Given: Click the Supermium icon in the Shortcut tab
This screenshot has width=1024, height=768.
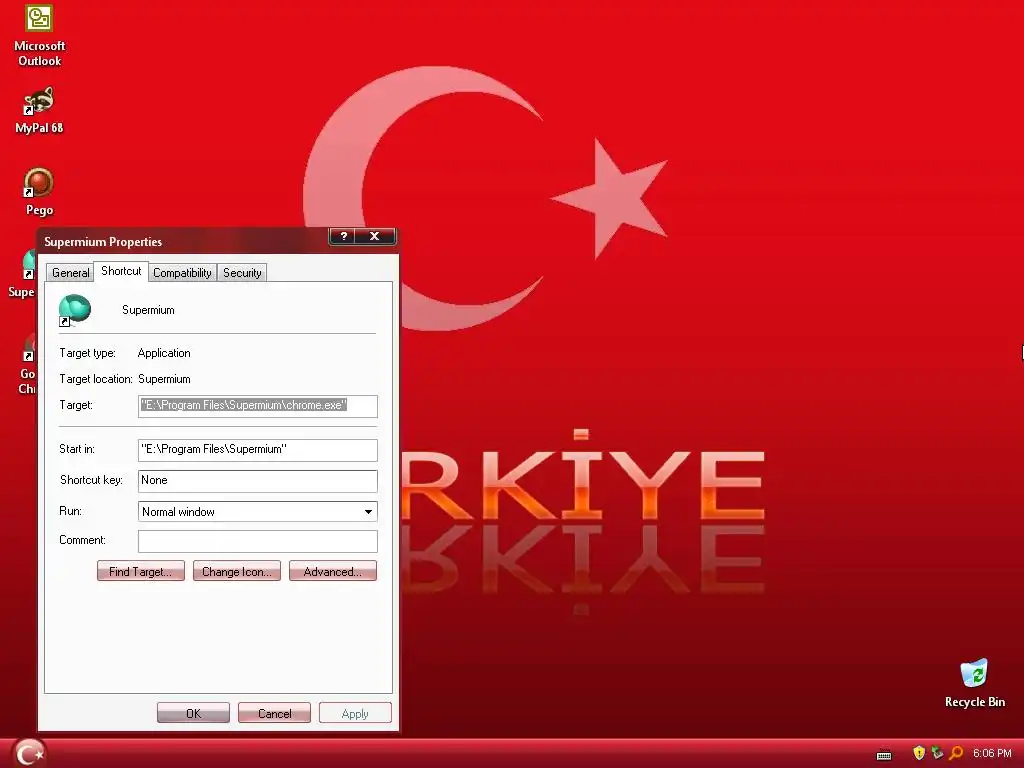Looking at the screenshot, I should [x=74, y=310].
